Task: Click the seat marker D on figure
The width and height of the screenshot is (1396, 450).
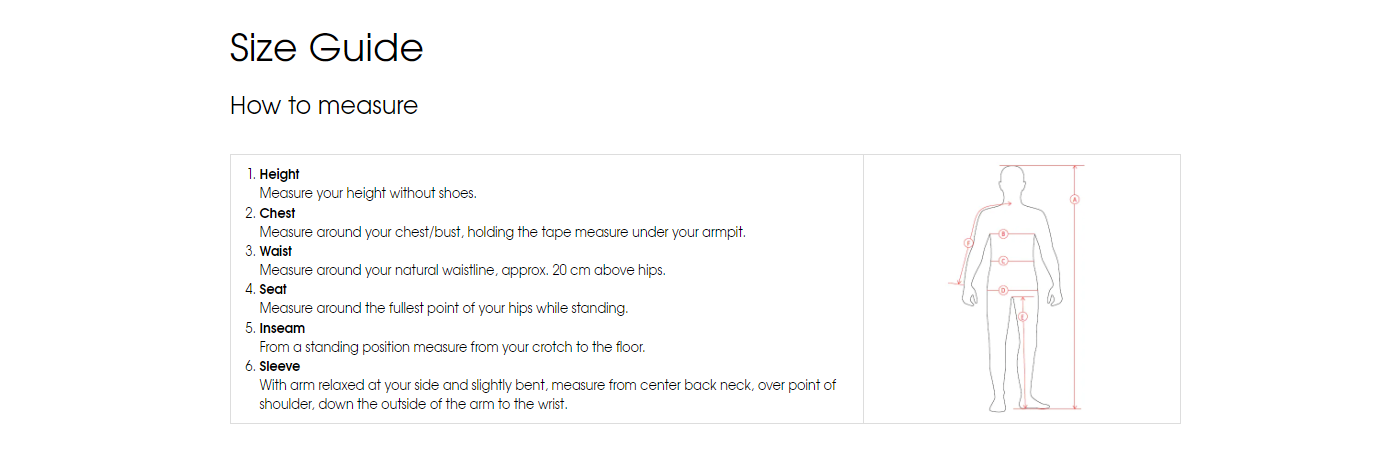Action: [1003, 290]
